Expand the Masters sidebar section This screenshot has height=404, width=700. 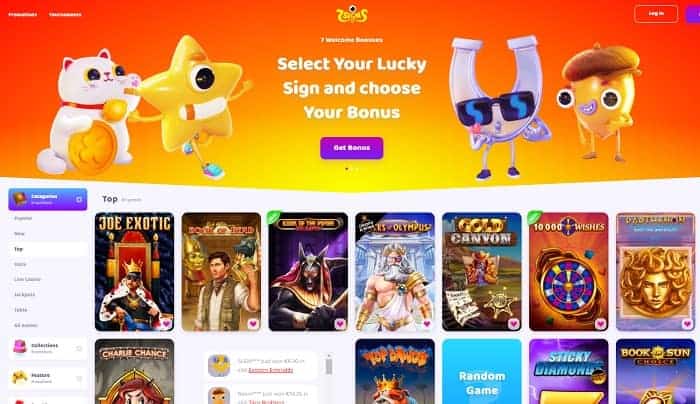tap(79, 379)
